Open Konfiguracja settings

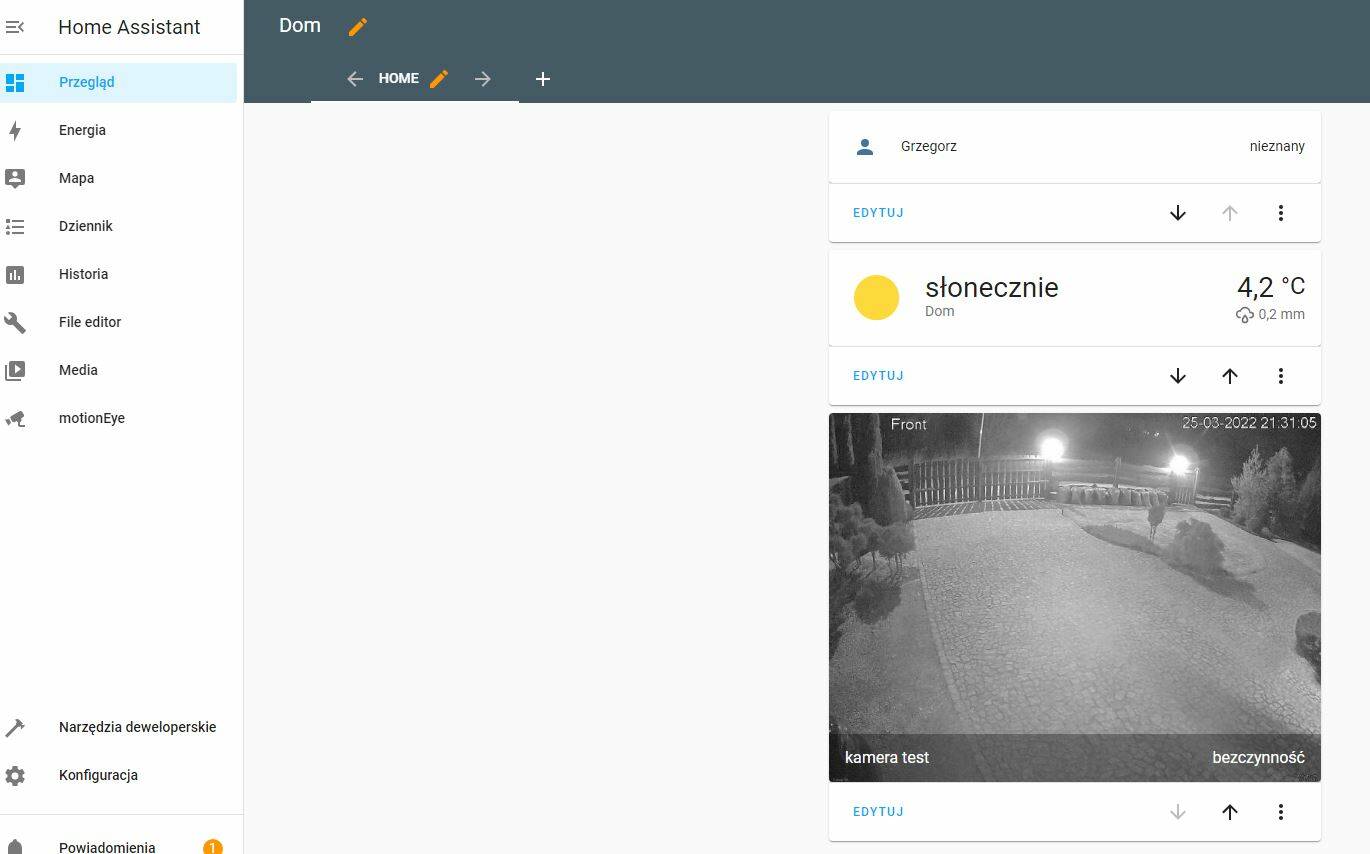[x=118, y=775]
